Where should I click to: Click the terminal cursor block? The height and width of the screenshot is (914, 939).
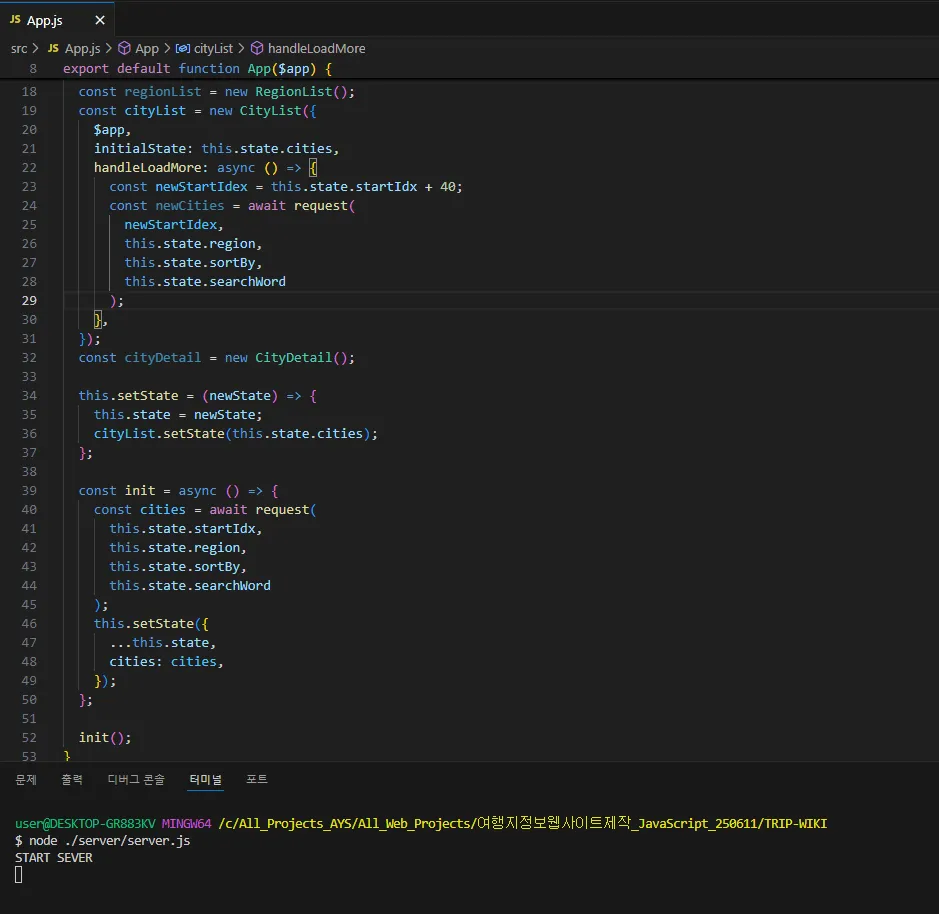pos(19,875)
